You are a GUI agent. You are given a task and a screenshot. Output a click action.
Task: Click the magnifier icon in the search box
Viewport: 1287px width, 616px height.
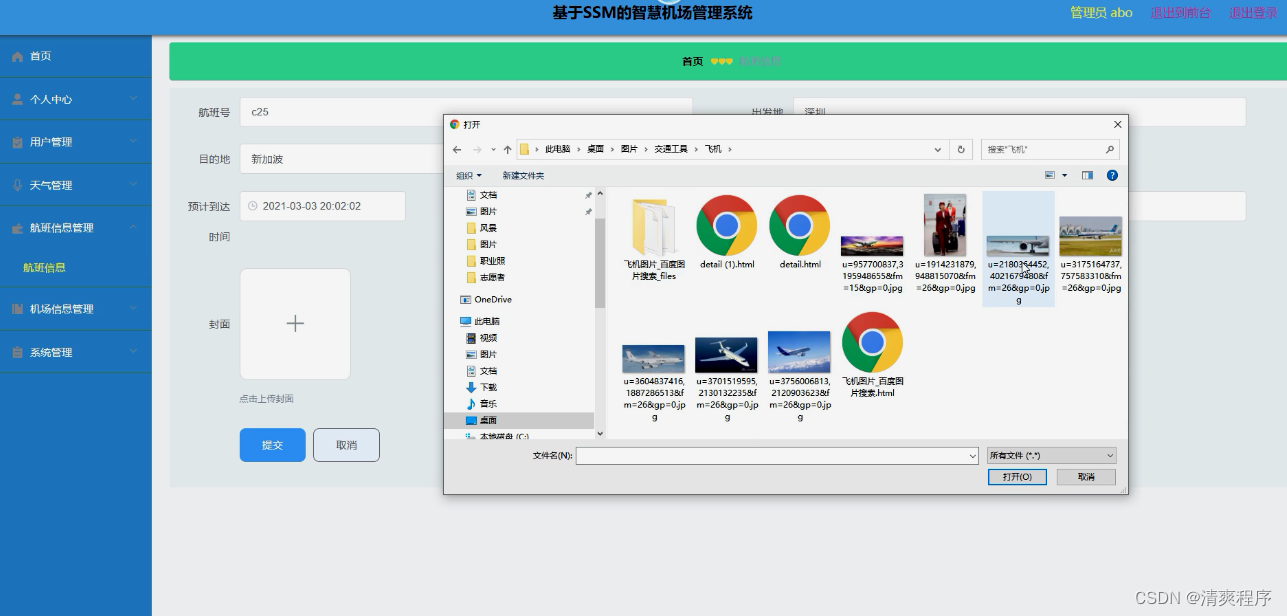pyautogui.click(x=1110, y=149)
